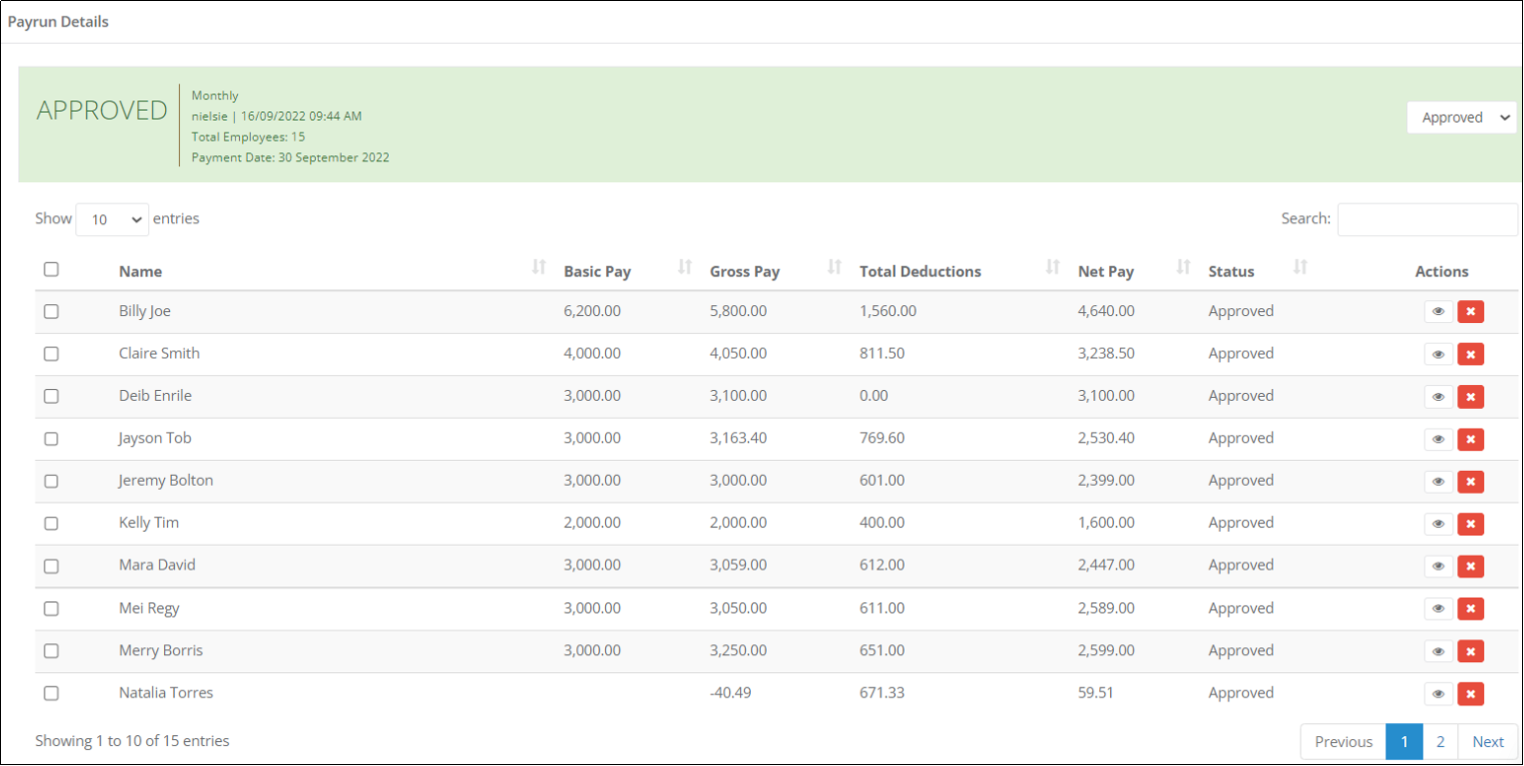Image resolution: width=1524 pixels, height=766 pixels.
Task: Sort by Status column arrows
Action: pos(1301,267)
